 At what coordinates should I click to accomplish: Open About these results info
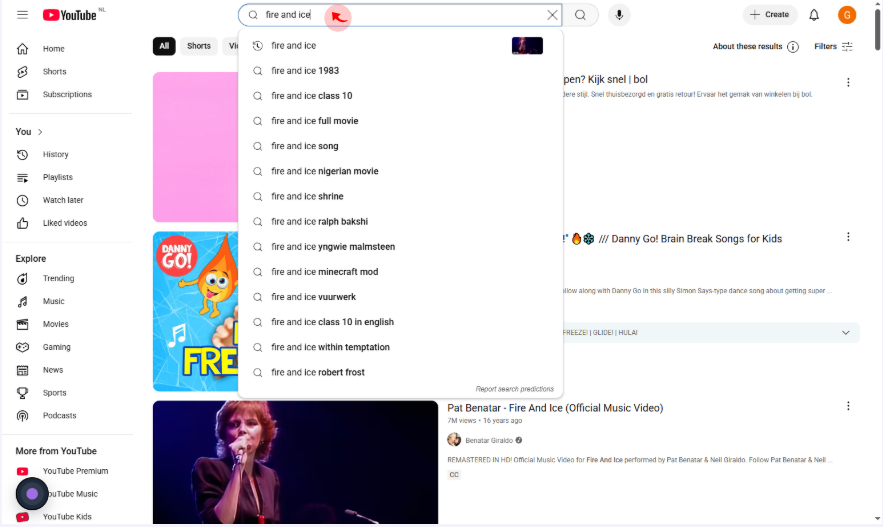click(x=755, y=47)
